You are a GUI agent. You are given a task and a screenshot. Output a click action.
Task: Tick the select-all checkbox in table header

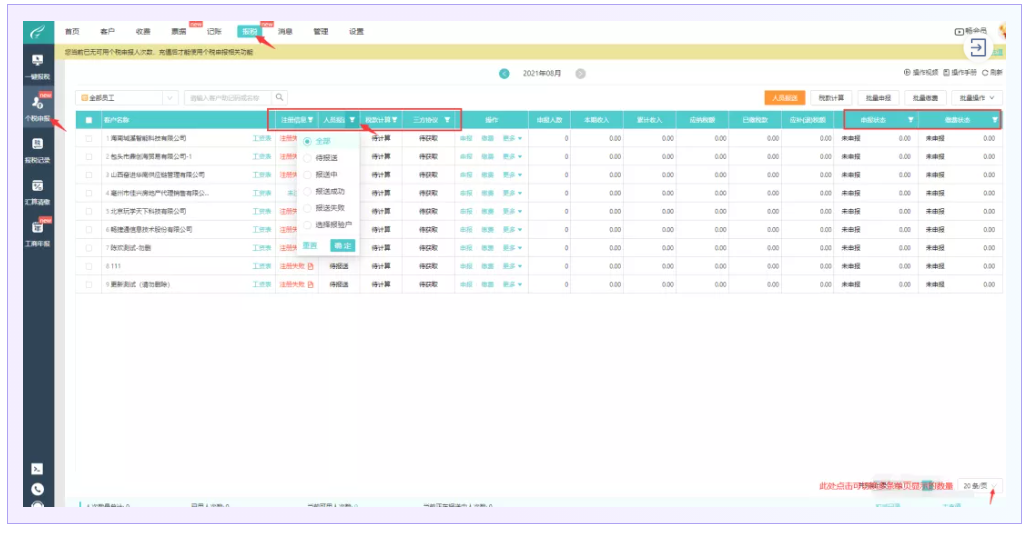[x=89, y=120]
